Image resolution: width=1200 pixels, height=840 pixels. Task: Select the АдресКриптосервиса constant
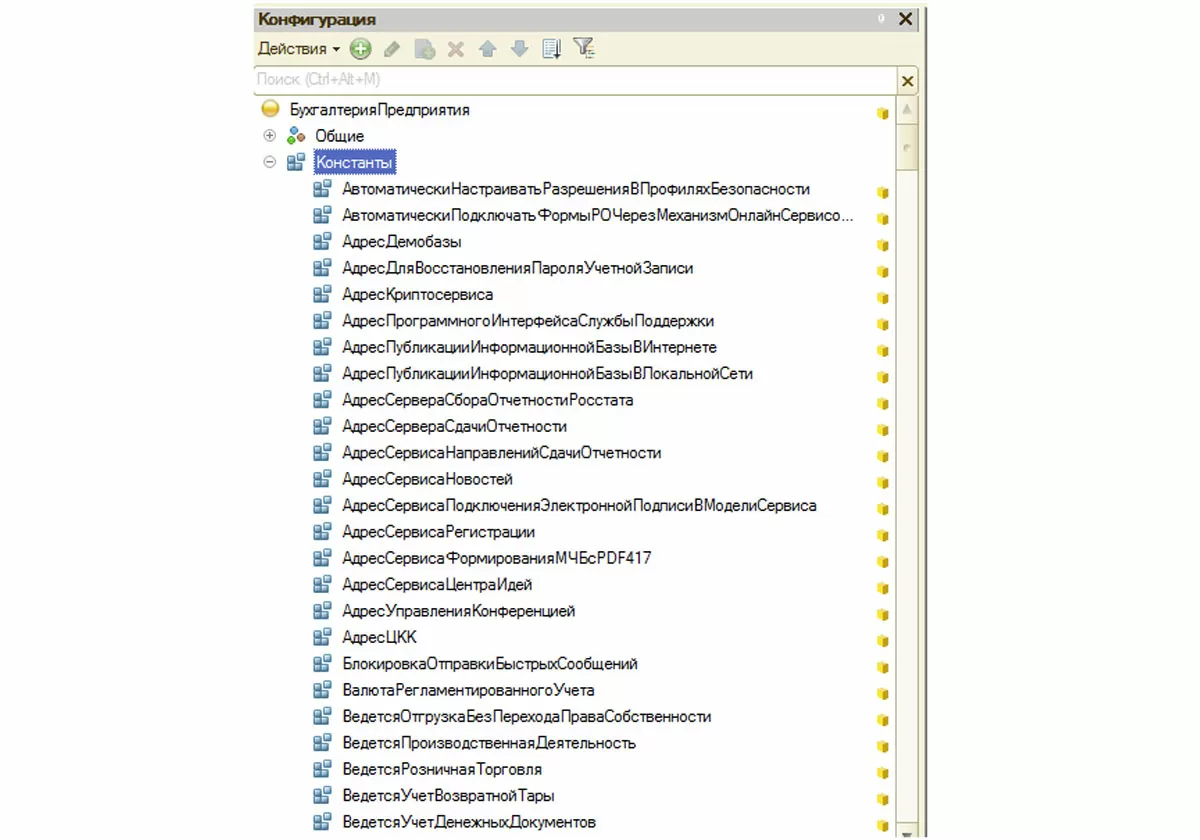[x=418, y=294]
